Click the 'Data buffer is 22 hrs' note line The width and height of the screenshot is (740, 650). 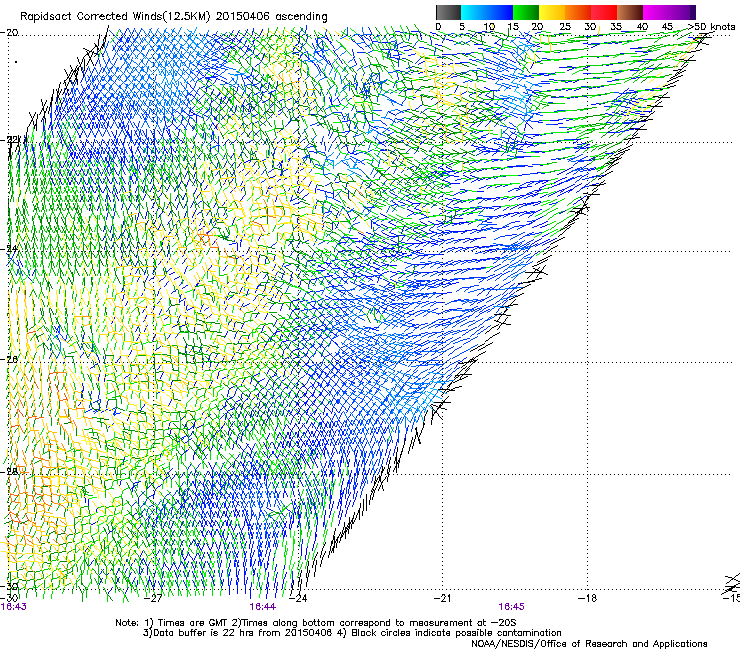pyautogui.click(x=352, y=633)
